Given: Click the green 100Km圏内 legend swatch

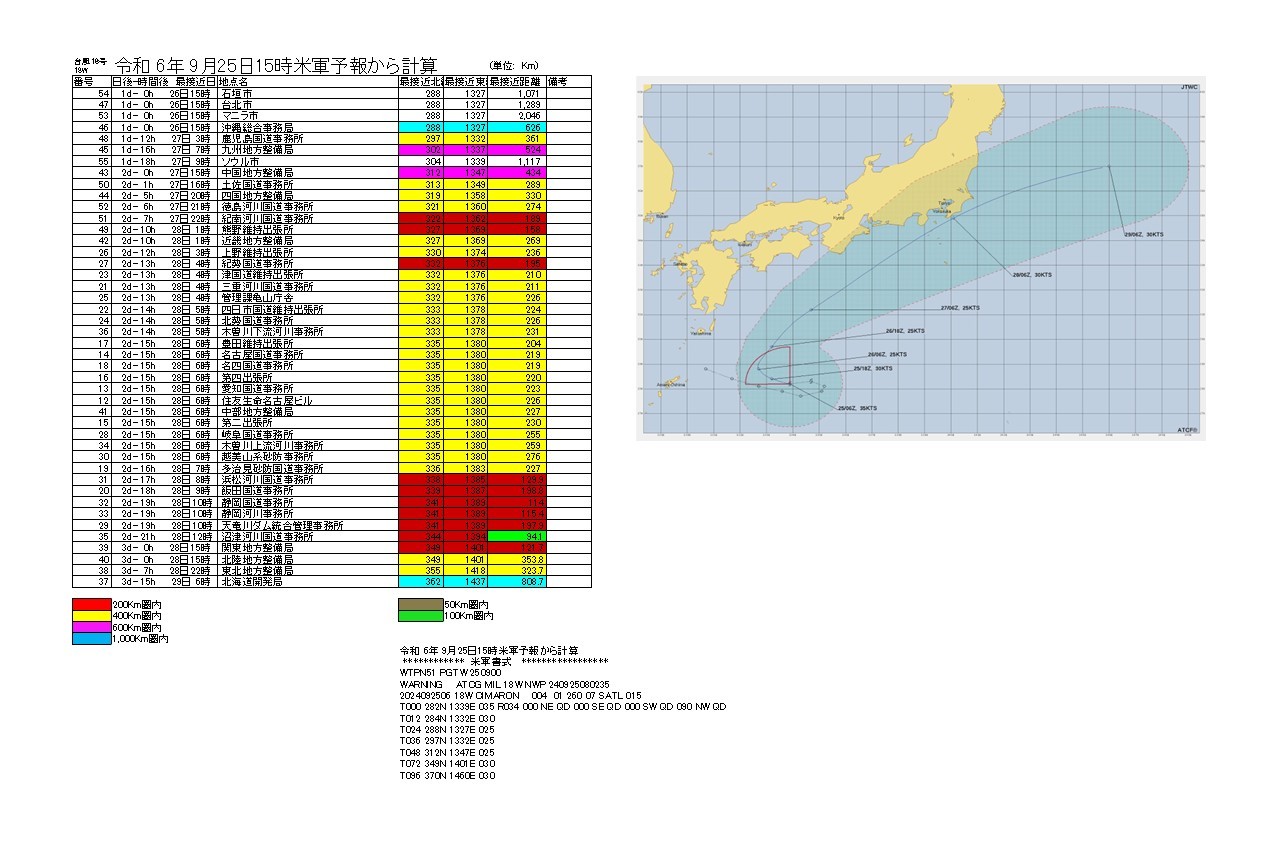Looking at the screenshot, I should (421, 616).
